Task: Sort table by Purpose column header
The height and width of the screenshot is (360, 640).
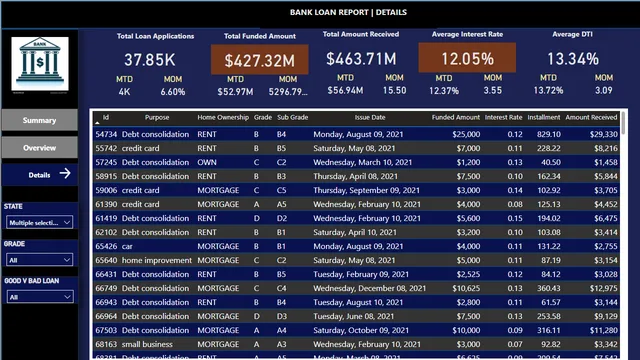Action: pos(157,118)
